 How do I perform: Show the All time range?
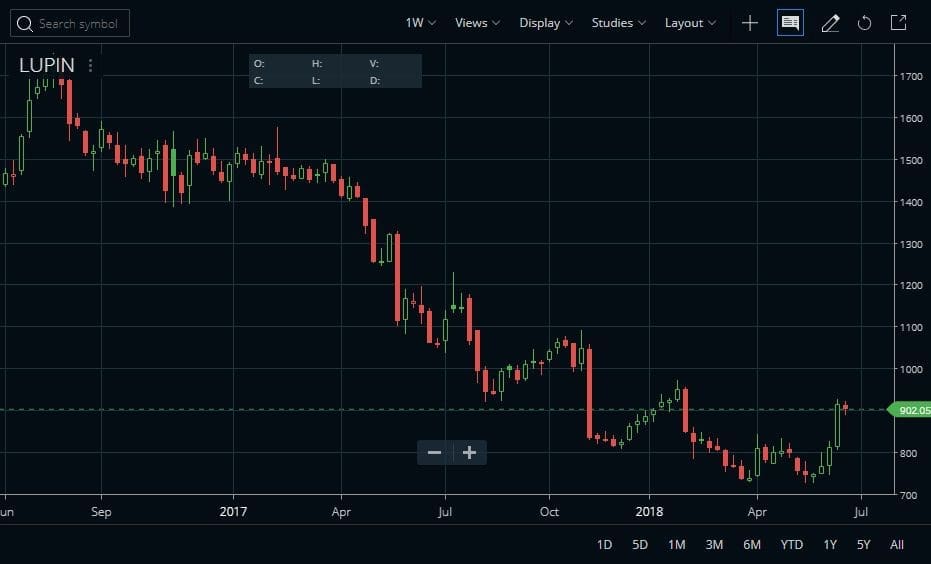tap(897, 544)
